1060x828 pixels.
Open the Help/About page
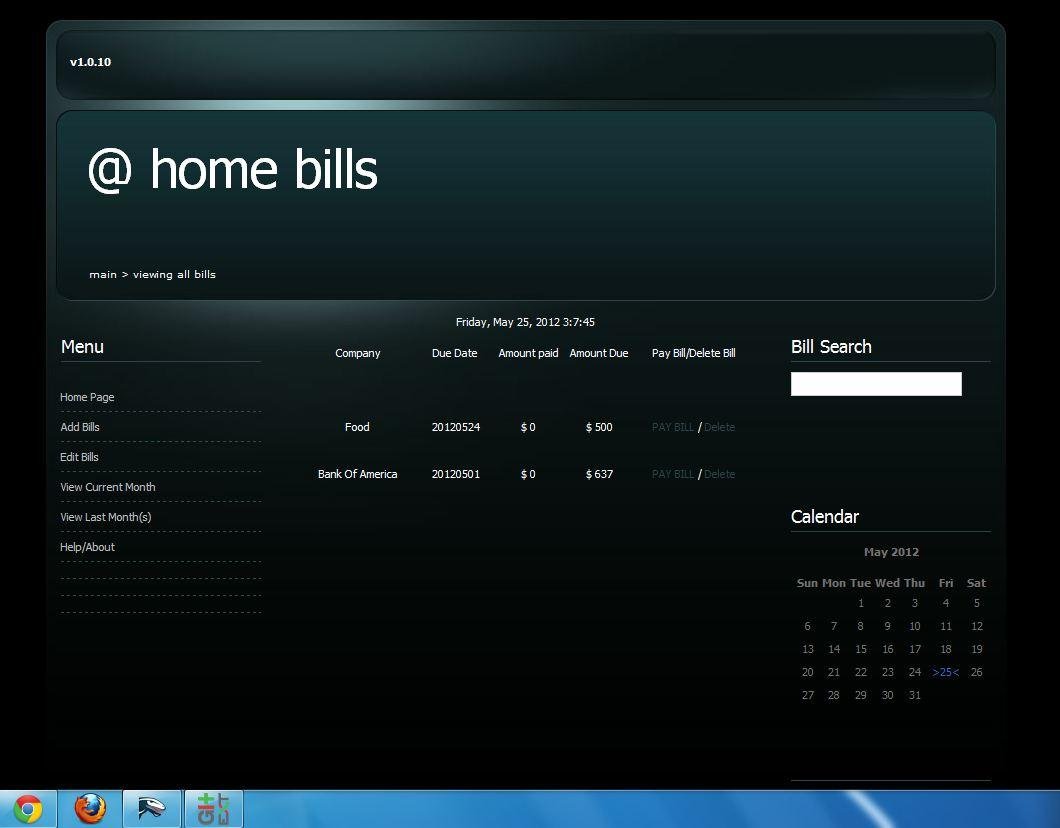click(x=87, y=547)
